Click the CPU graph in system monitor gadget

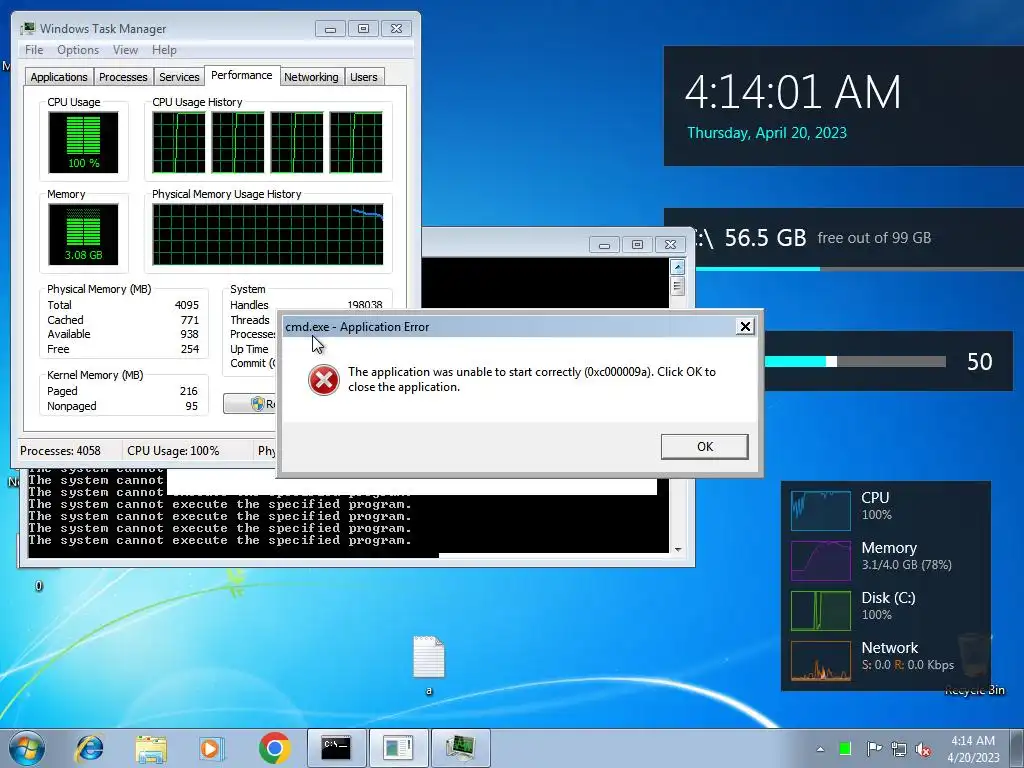pyautogui.click(x=821, y=511)
